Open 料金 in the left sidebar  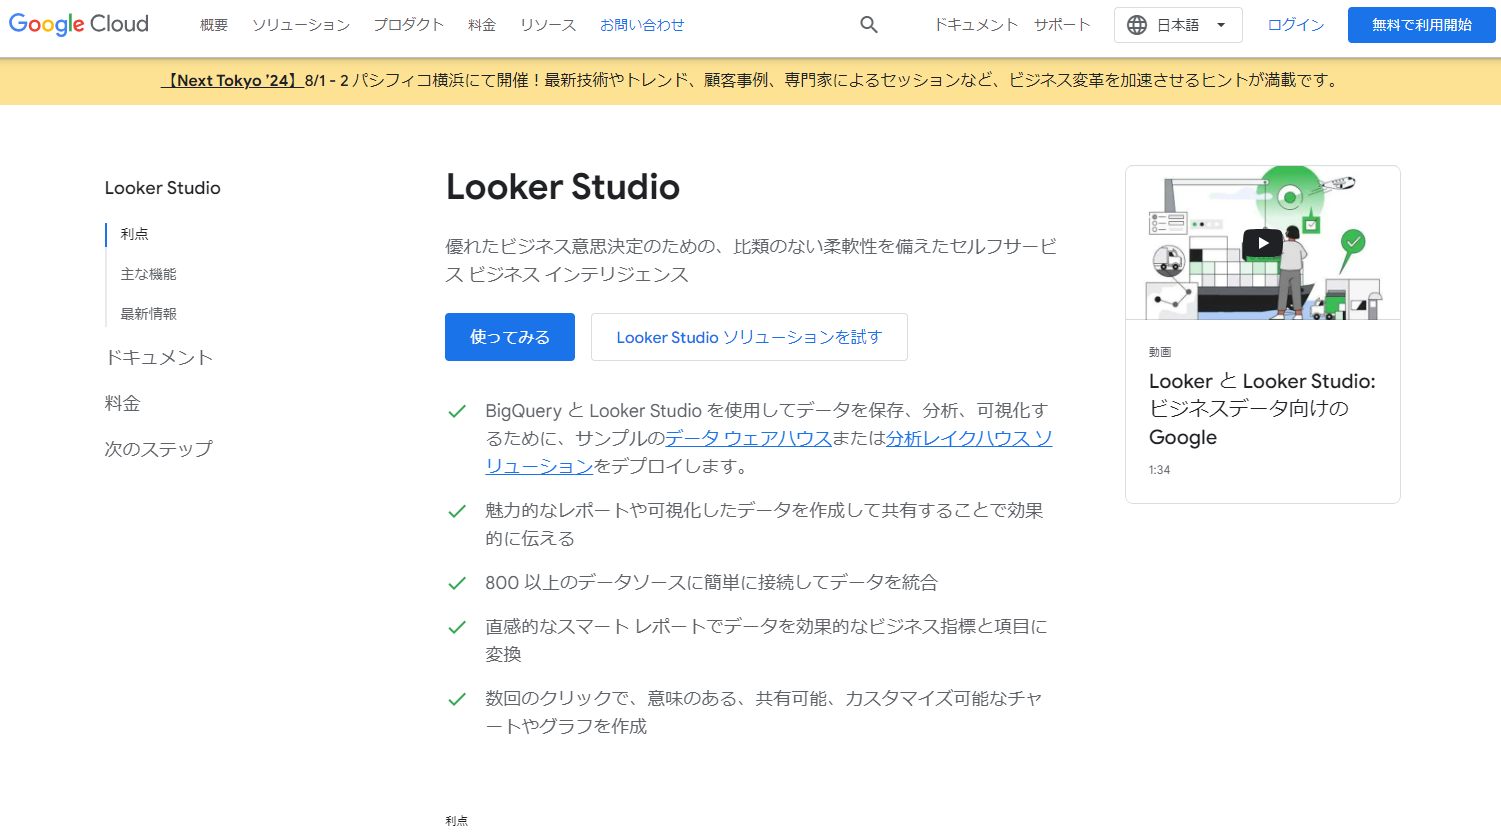[x=122, y=403]
